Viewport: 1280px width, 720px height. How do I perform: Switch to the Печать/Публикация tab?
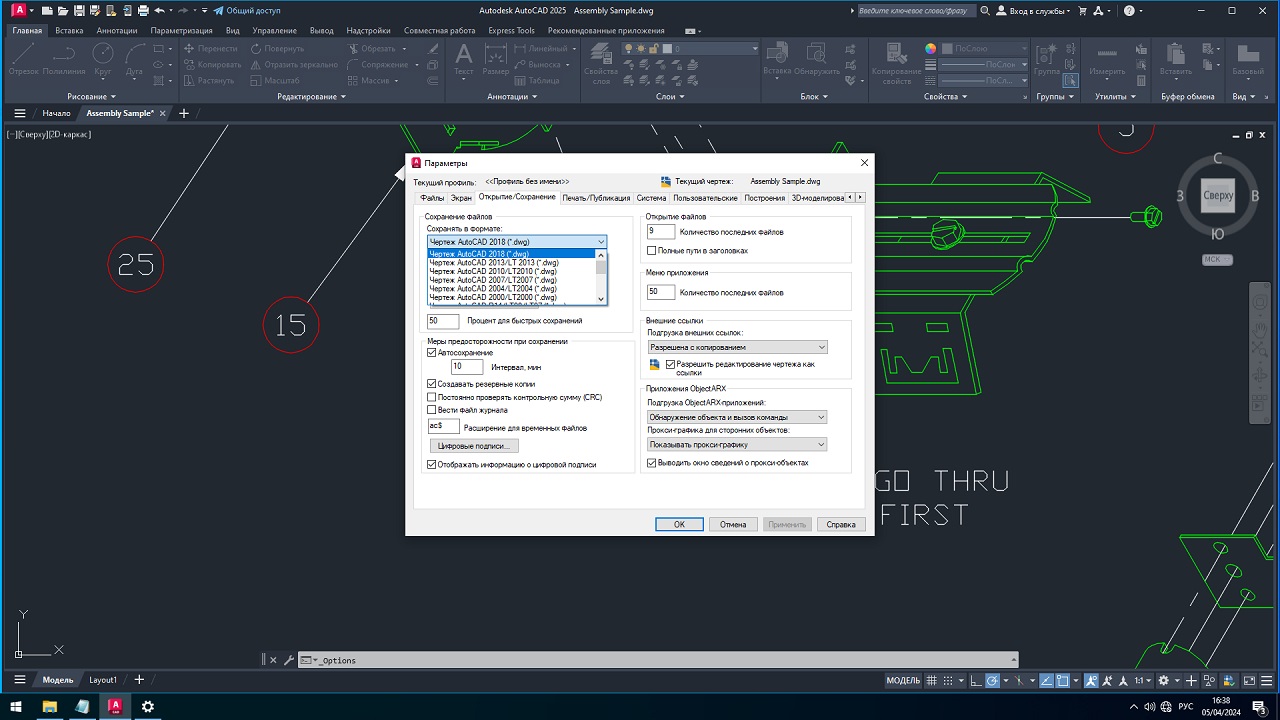click(x=596, y=198)
